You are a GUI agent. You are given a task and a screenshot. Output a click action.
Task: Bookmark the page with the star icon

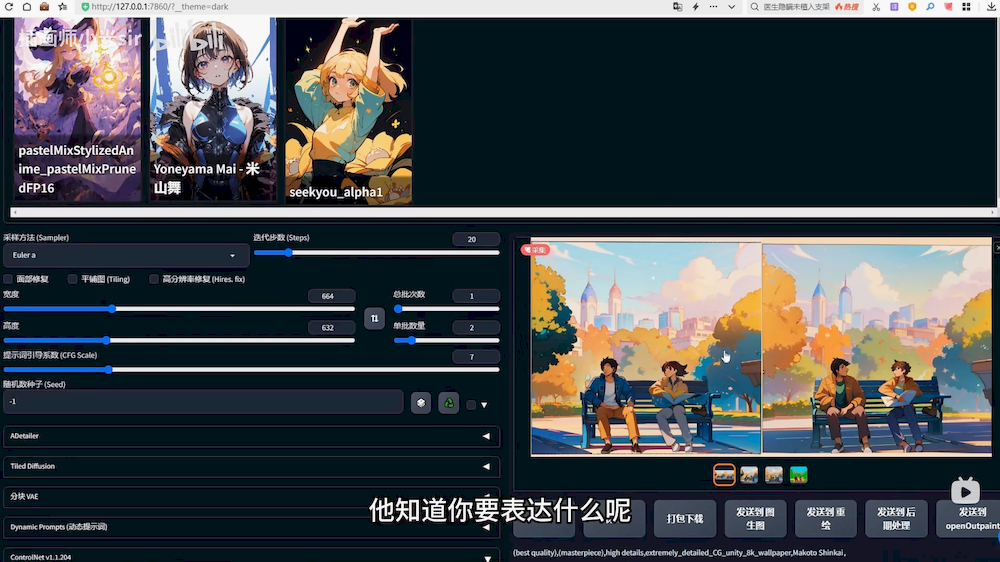(63, 6)
